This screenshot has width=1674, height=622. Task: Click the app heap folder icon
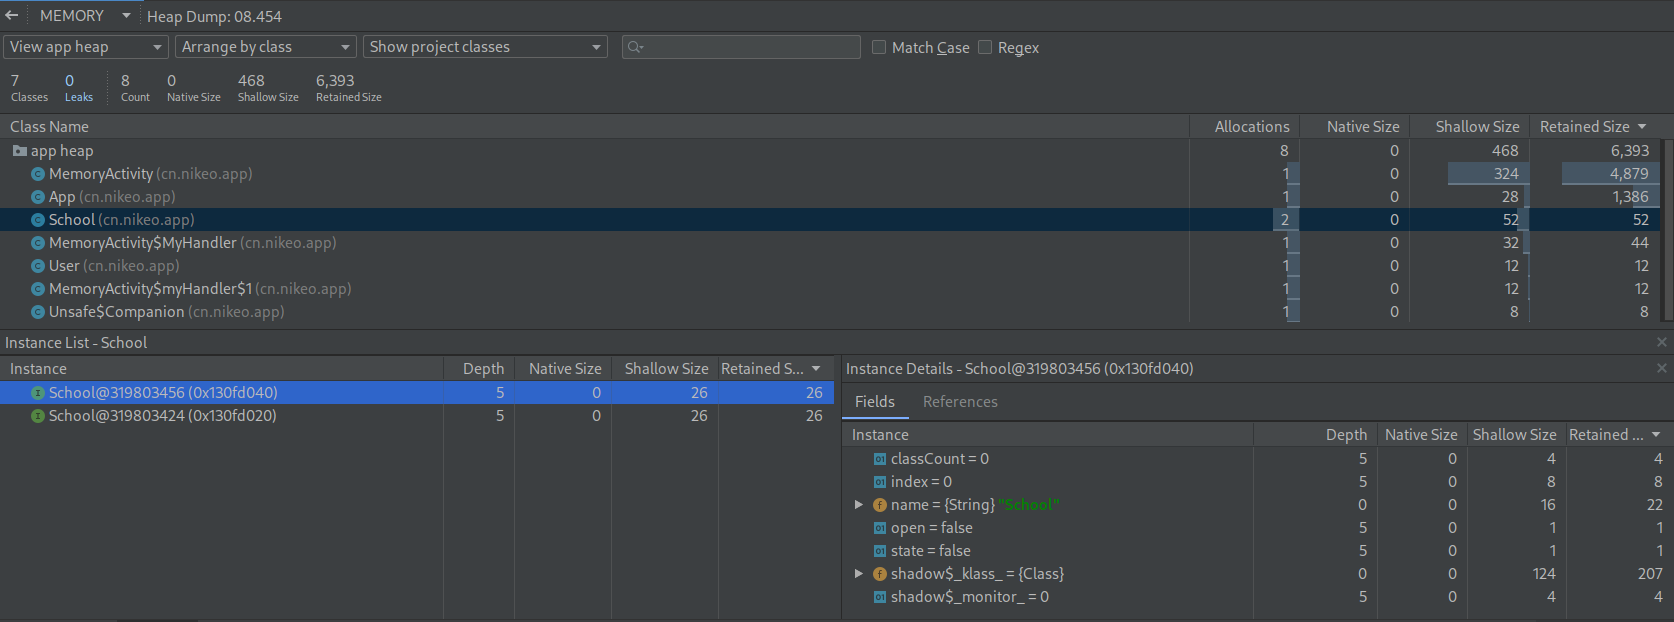point(19,151)
